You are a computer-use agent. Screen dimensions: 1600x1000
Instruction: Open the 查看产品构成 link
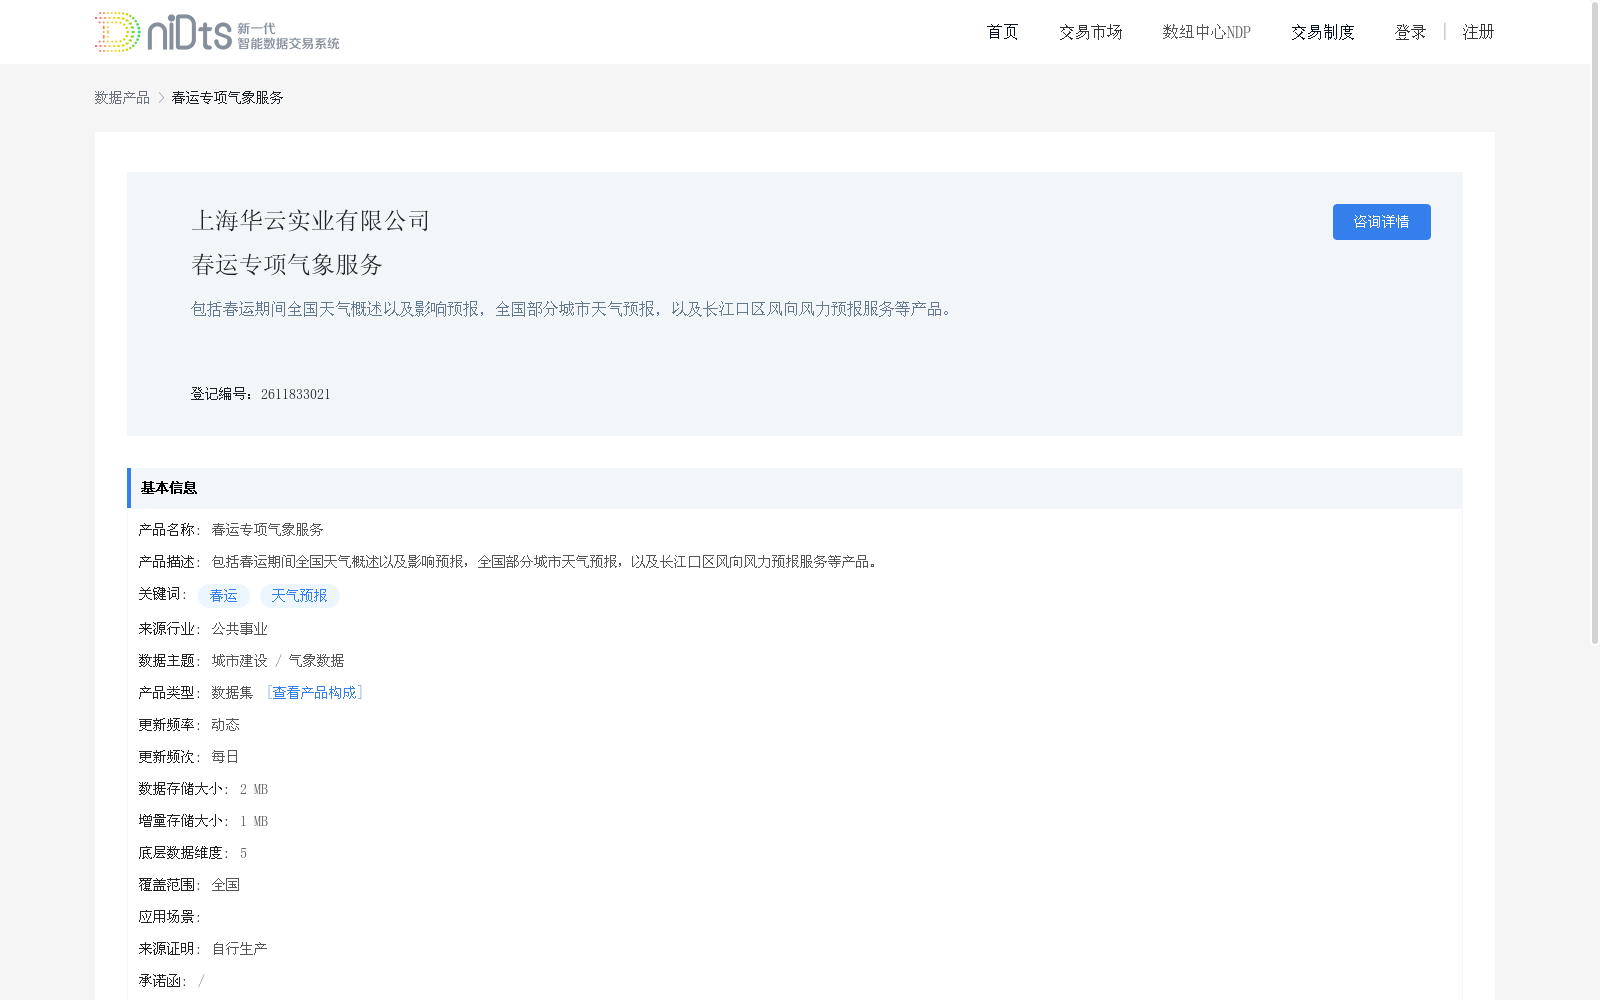(315, 692)
